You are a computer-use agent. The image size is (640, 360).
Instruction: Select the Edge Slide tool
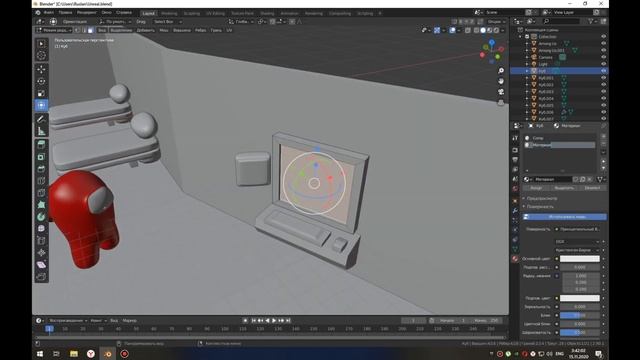(x=41, y=241)
